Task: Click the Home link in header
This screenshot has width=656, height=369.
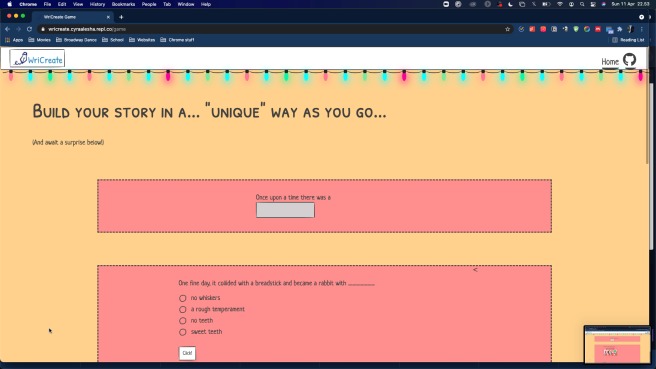Action: click(610, 62)
